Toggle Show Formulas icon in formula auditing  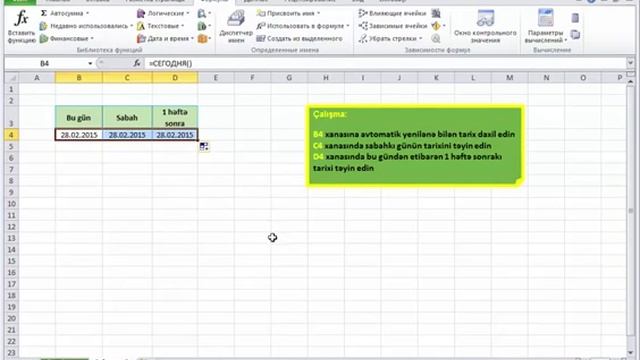(436, 13)
